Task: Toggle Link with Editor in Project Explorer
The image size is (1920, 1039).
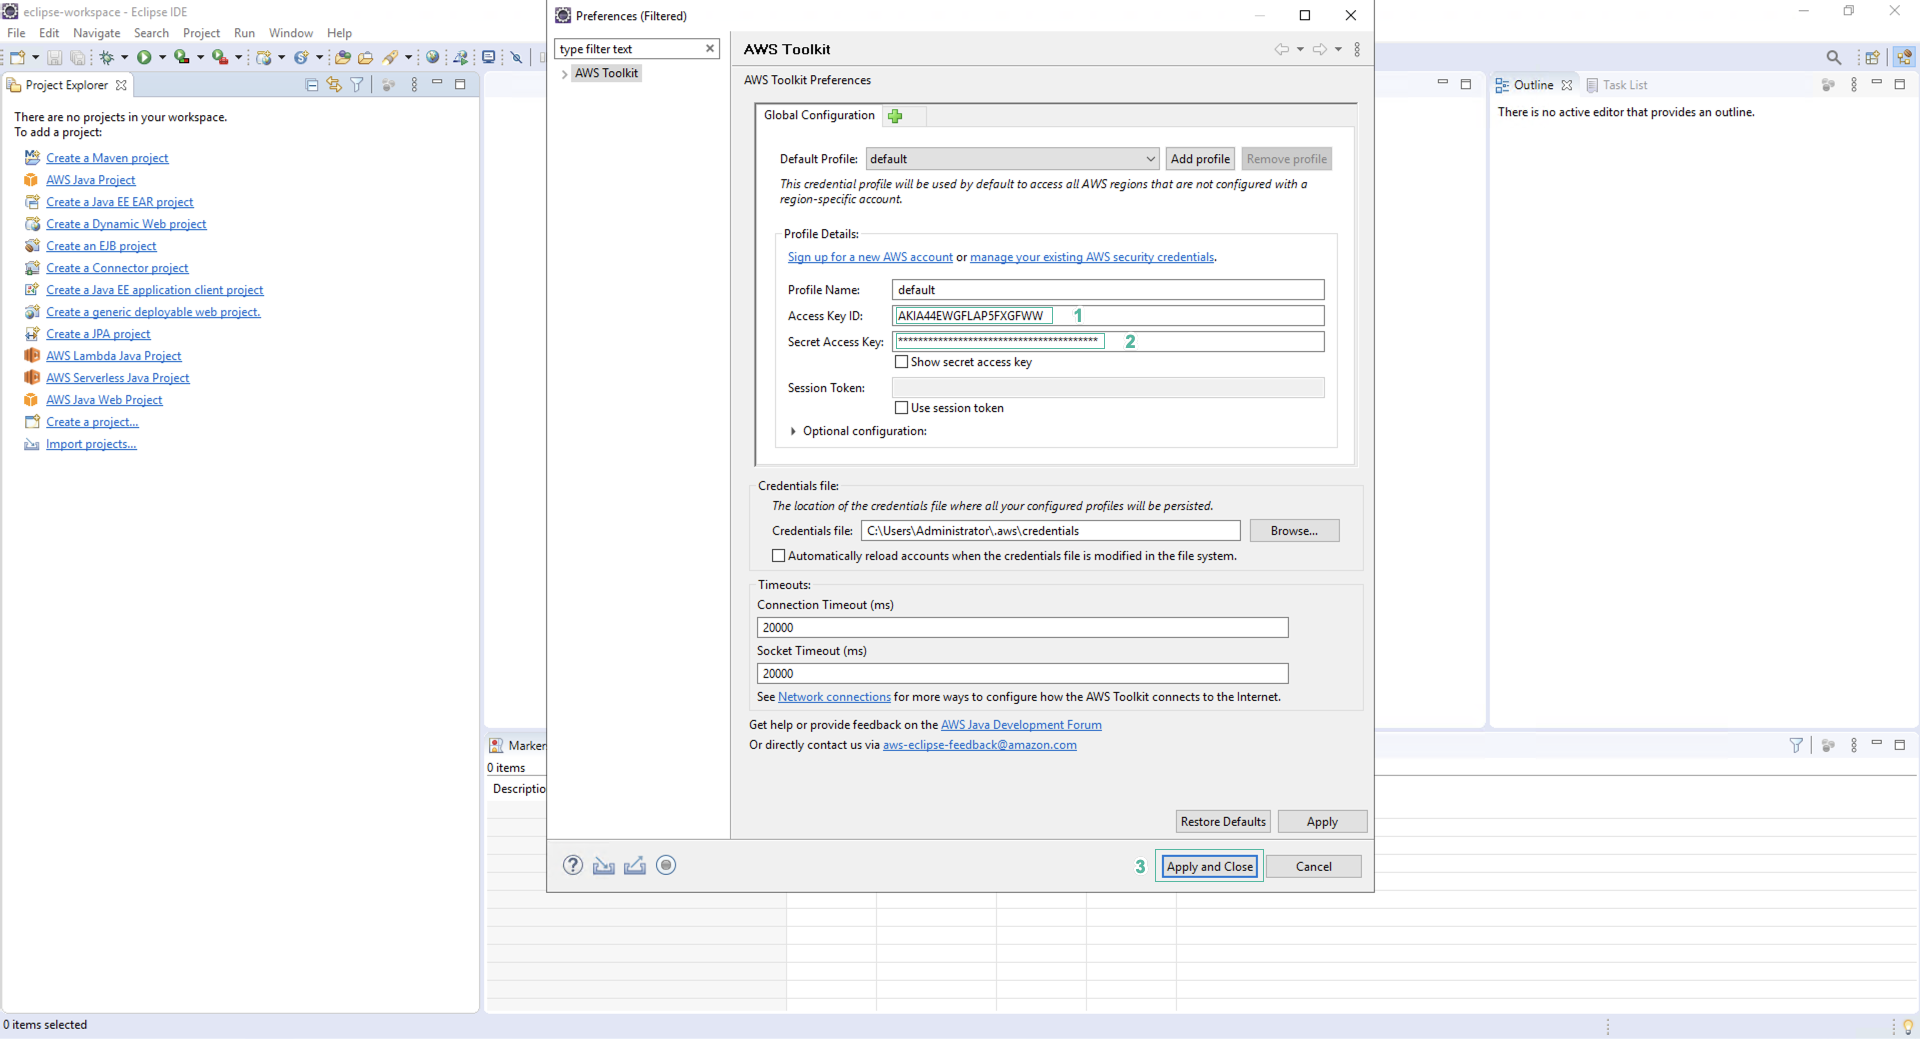Action: [x=334, y=85]
